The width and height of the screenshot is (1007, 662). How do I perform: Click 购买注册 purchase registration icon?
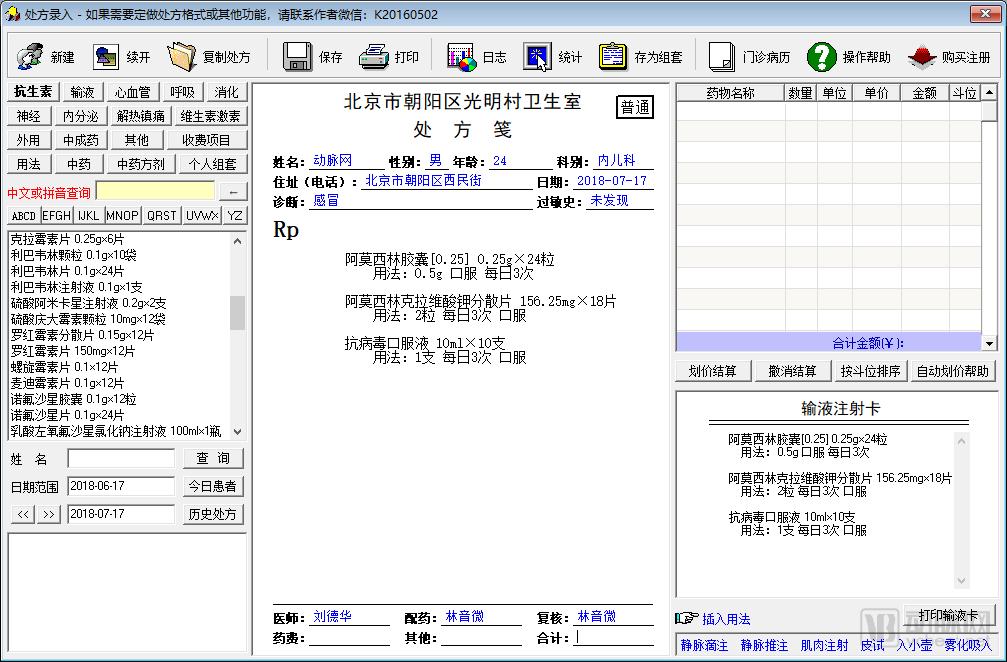pos(922,57)
